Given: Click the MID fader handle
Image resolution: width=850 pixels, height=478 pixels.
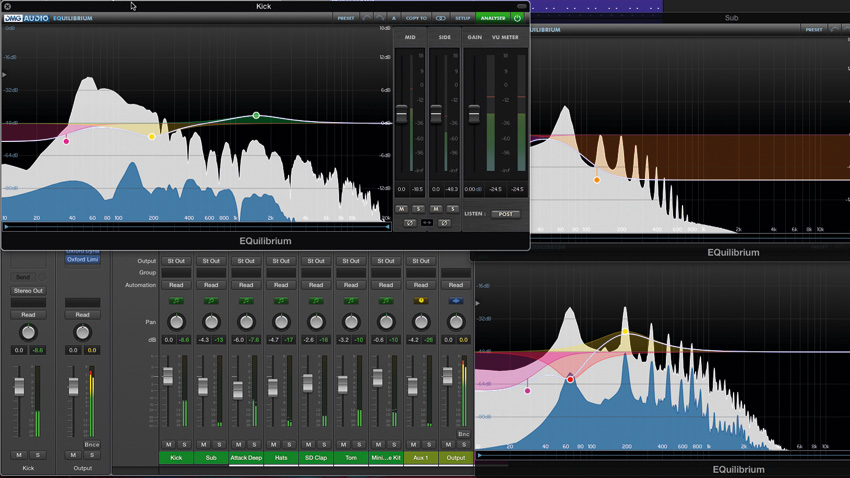Looking at the screenshot, I should 402,114.
